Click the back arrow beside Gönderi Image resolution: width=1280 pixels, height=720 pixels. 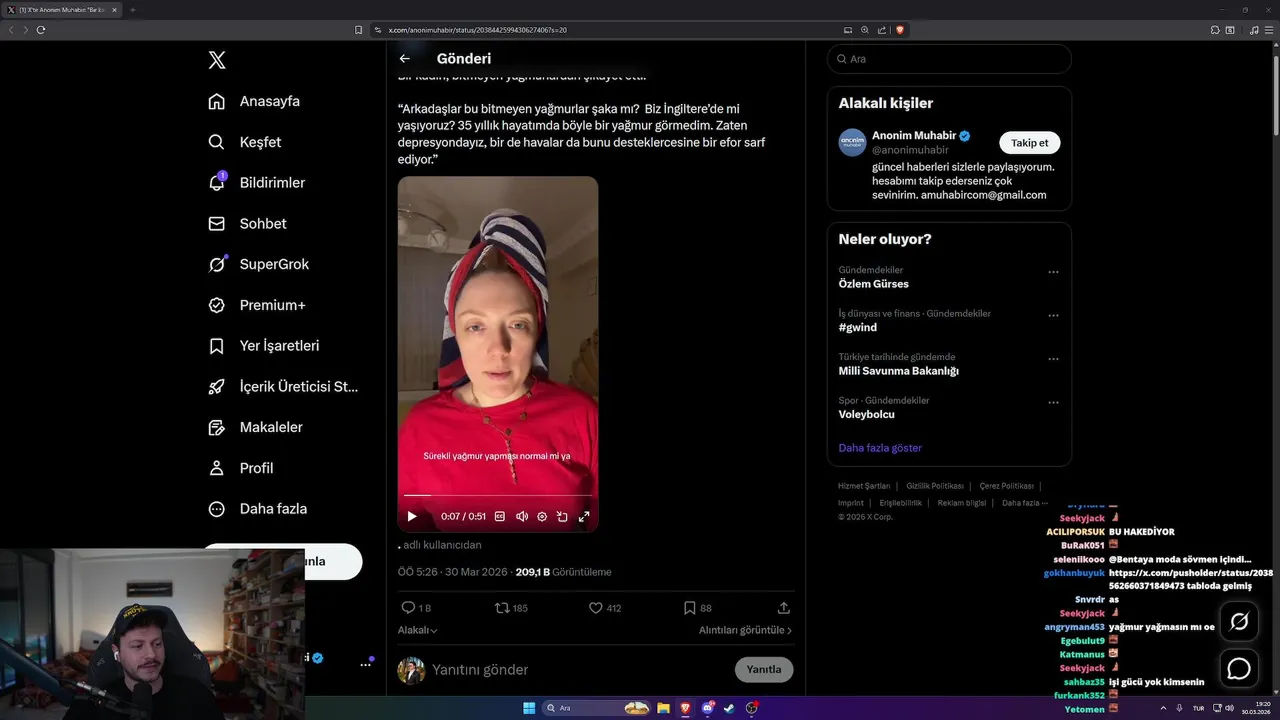click(405, 59)
